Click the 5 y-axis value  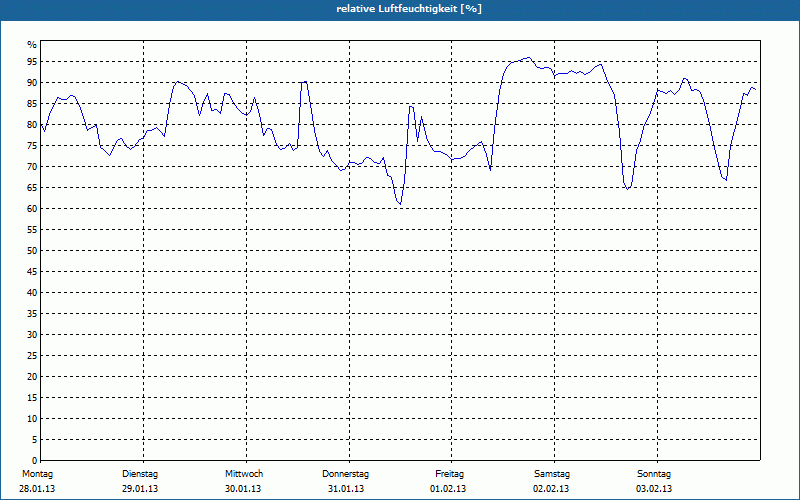[34, 440]
